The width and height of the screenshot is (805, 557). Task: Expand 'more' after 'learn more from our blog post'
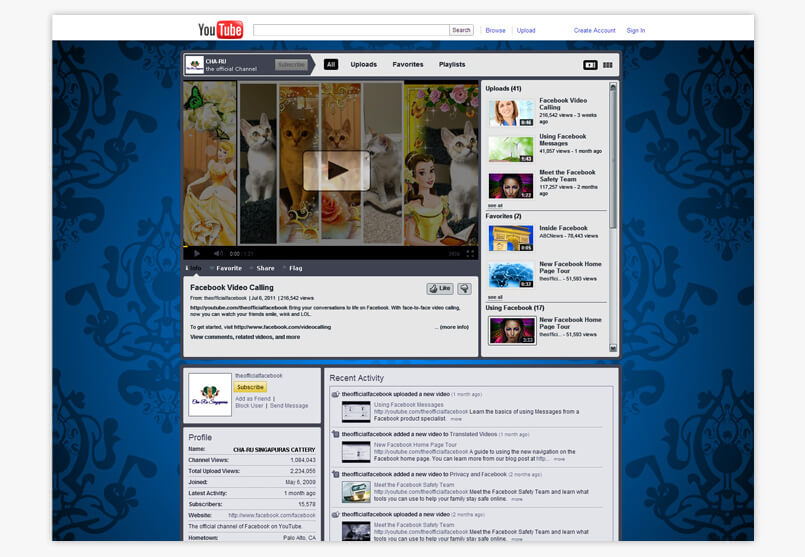coord(559,459)
